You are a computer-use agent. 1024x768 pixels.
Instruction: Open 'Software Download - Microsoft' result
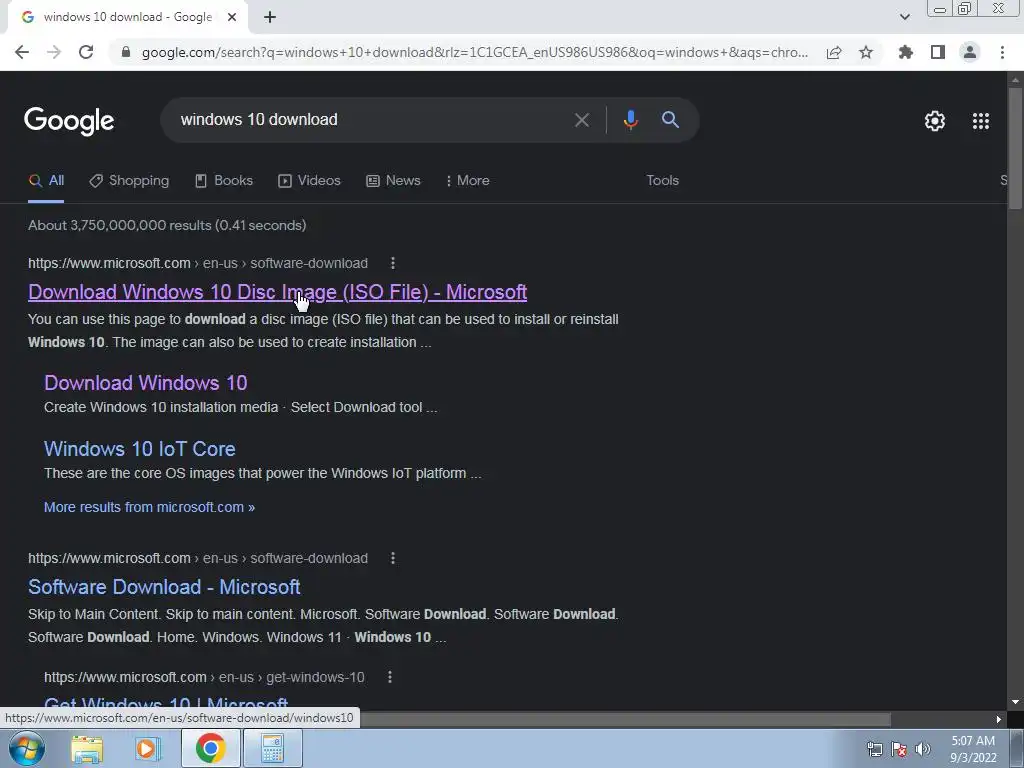[164, 587]
